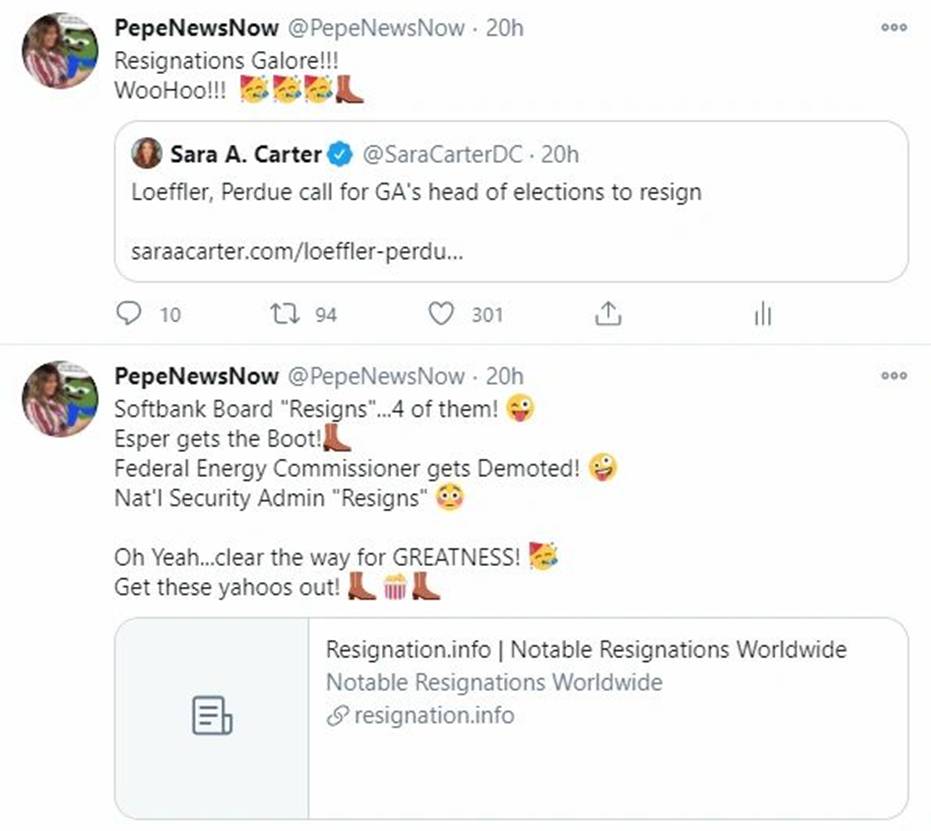
Task: Click the link chain icon beside resignation.info
Action: 338,716
